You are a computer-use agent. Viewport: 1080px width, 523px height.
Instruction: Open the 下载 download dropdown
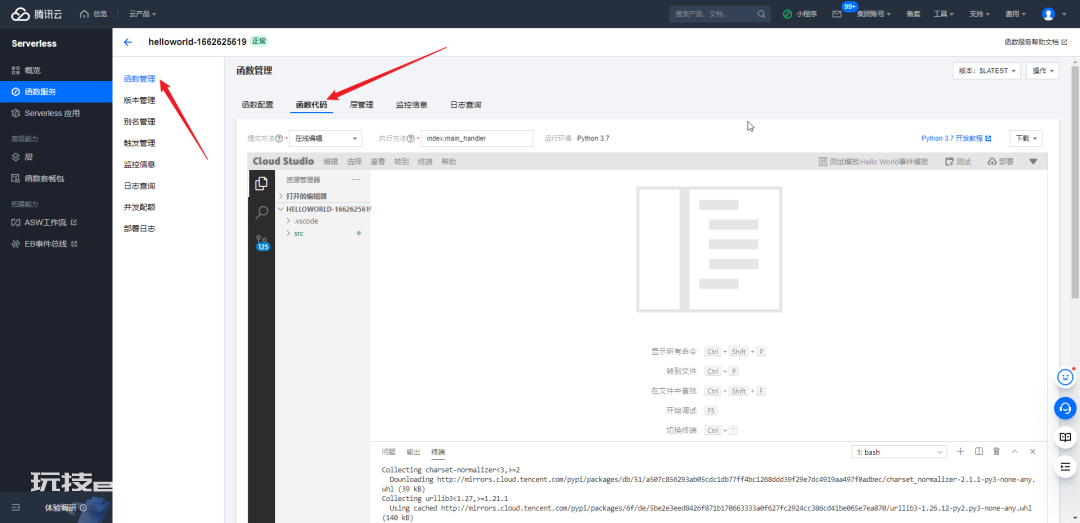(x=1026, y=139)
